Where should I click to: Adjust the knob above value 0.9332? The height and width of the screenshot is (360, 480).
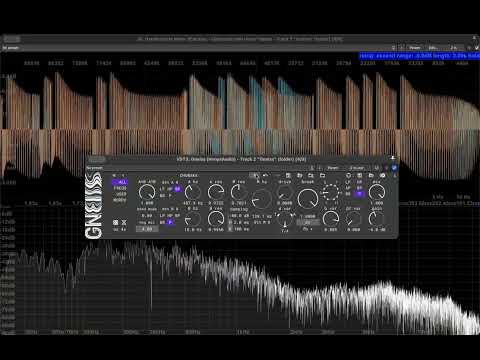pyautogui.click(x=216, y=192)
